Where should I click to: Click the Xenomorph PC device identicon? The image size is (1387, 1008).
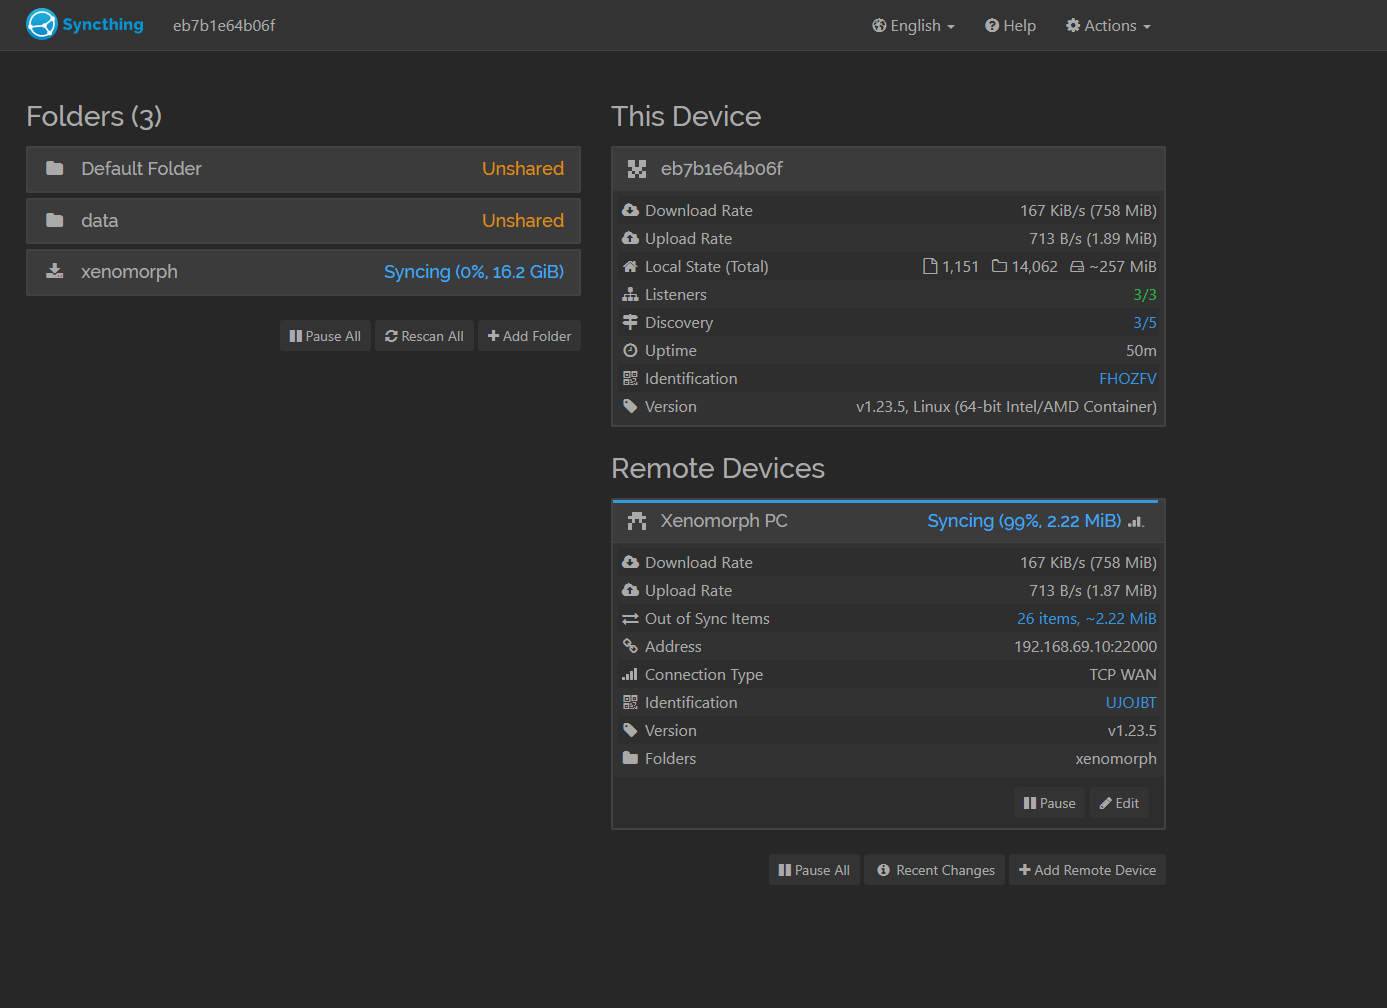[x=637, y=521]
